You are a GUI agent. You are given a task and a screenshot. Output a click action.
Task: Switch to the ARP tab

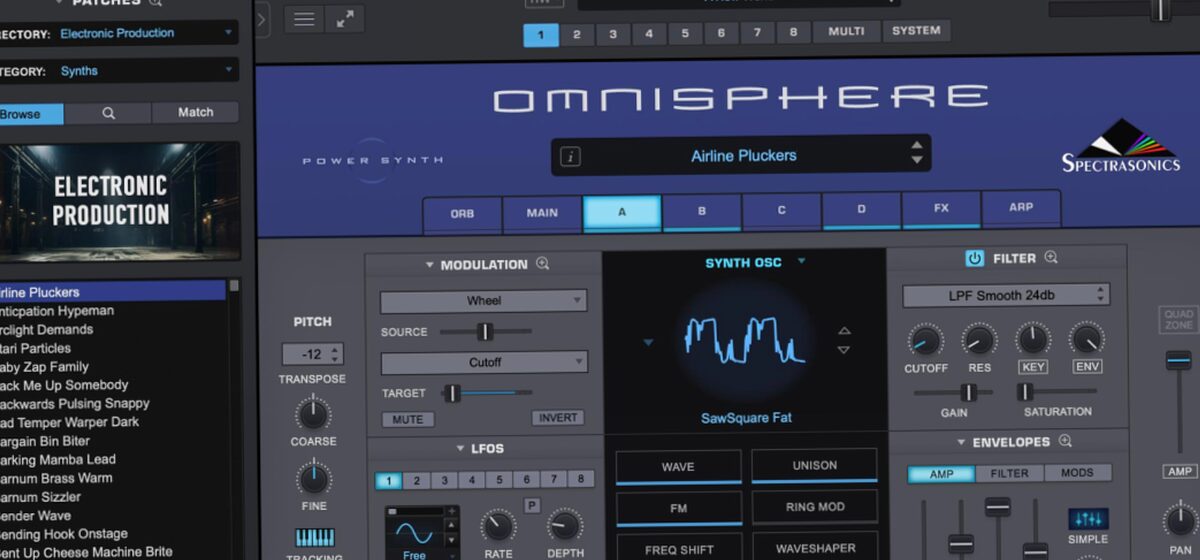[1021, 208]
